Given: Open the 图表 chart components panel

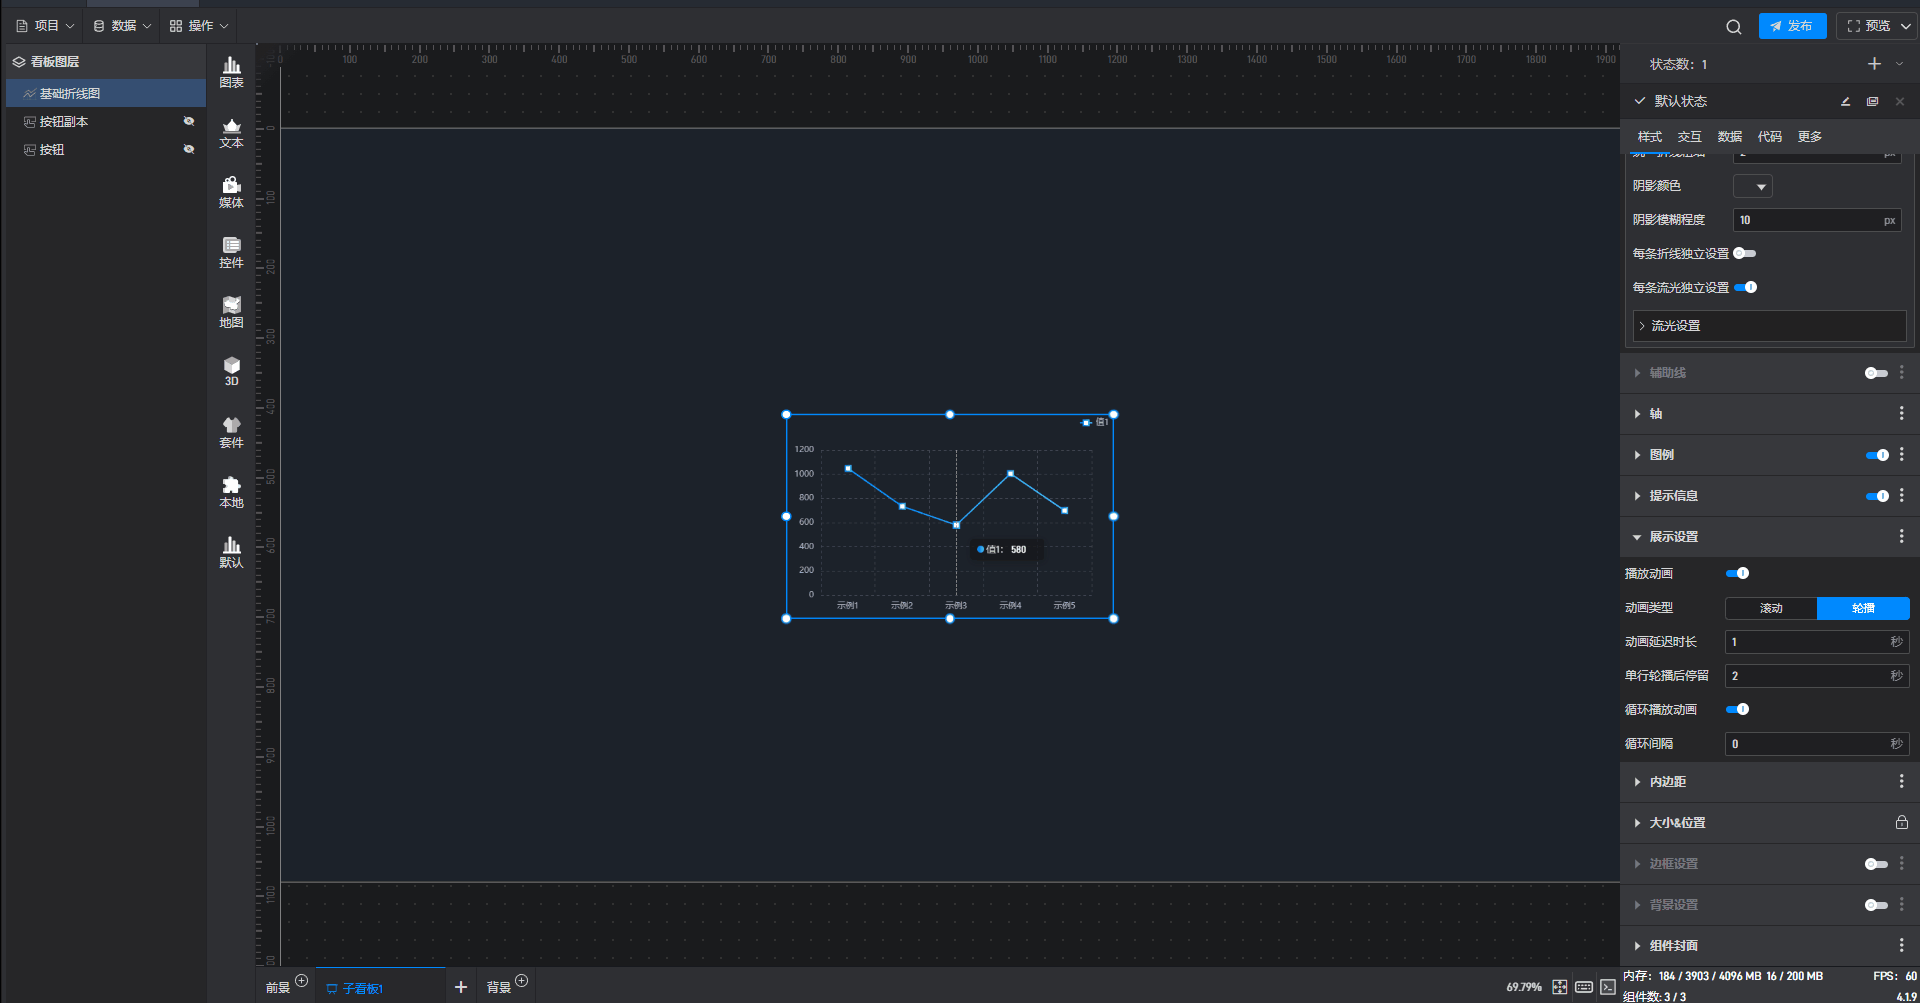Looking at the screenshot, I should click(231, 72).
